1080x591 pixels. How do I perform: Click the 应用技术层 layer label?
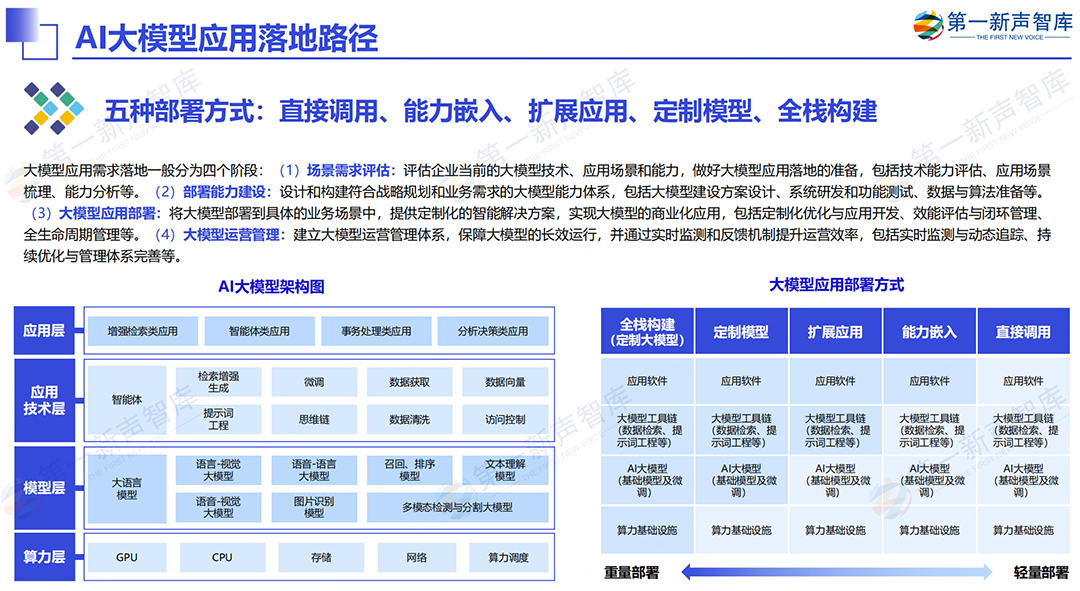coord(44,400)
